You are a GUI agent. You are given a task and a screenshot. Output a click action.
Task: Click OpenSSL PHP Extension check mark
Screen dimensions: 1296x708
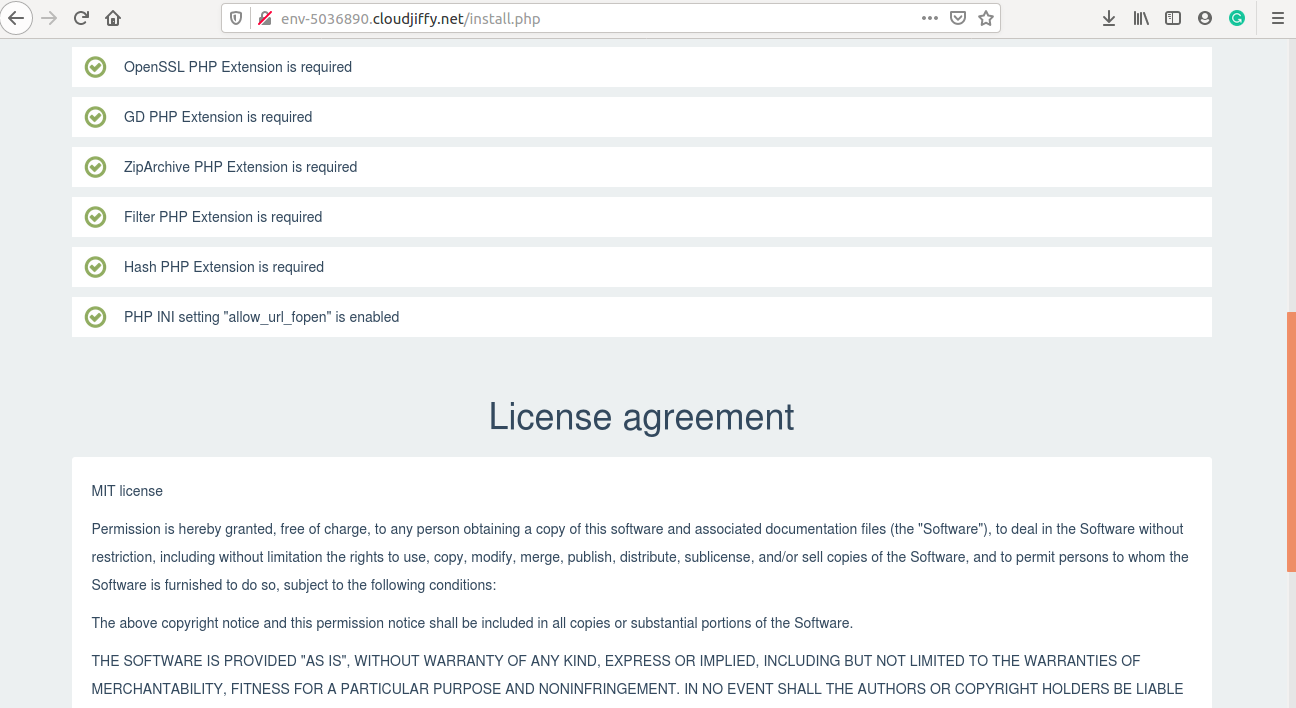point(95,67)
